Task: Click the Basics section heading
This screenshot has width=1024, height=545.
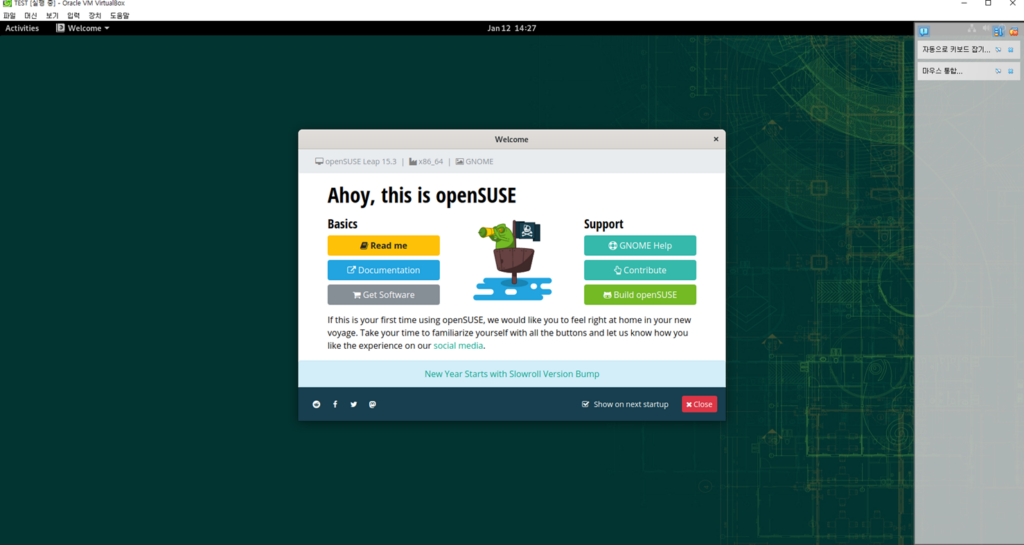Action: click(x=342, y=224)
